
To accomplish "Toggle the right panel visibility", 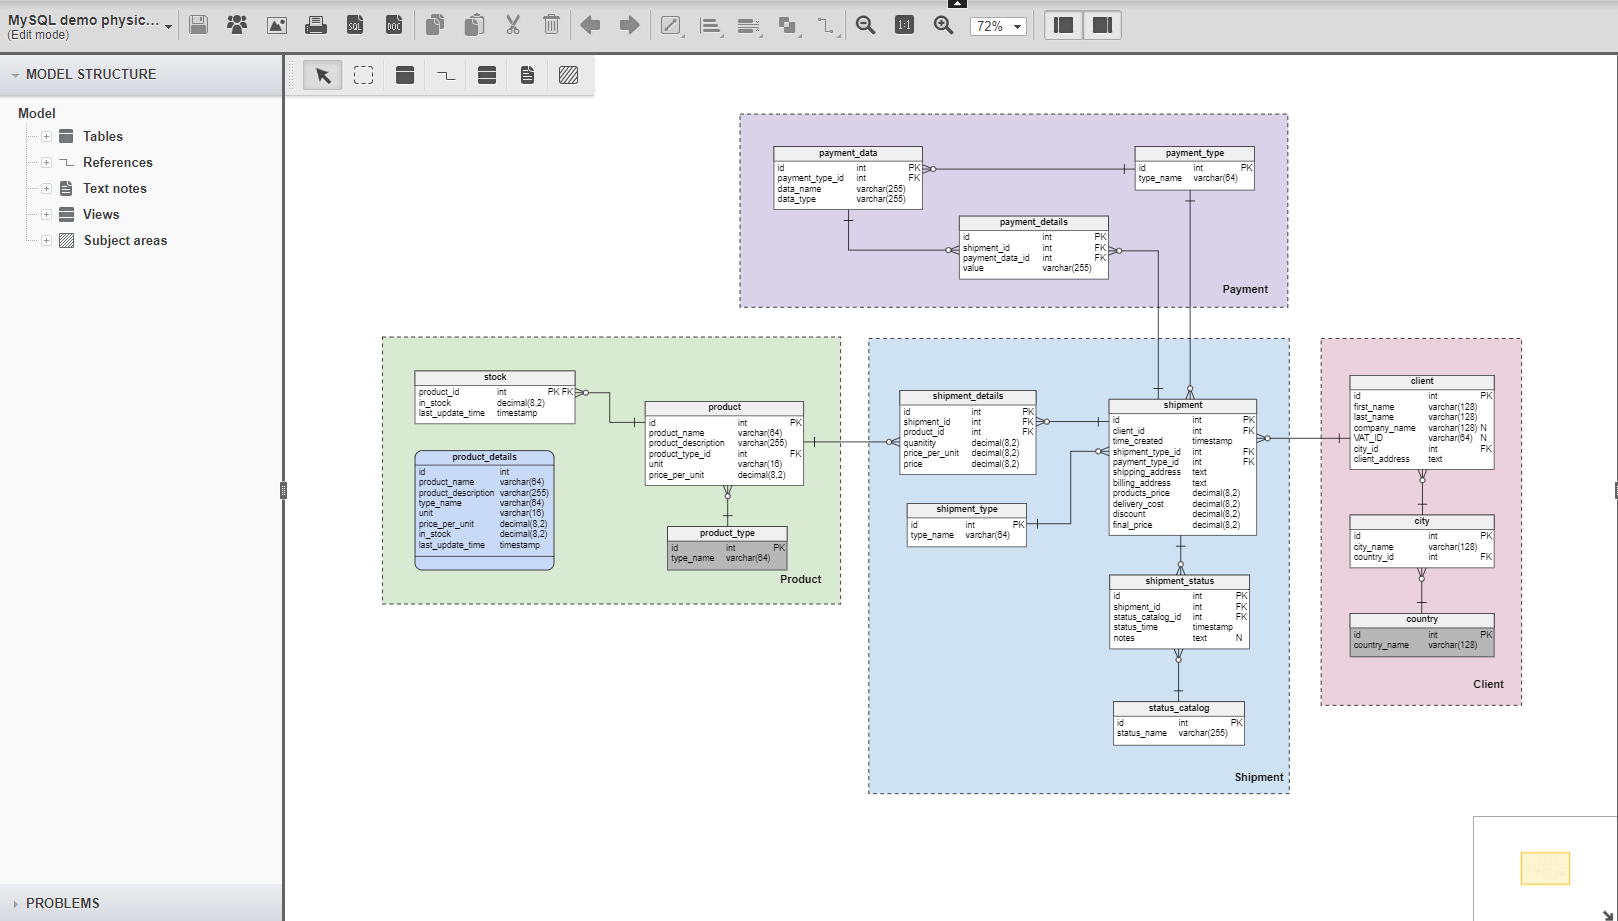I will coord(1102,25).
